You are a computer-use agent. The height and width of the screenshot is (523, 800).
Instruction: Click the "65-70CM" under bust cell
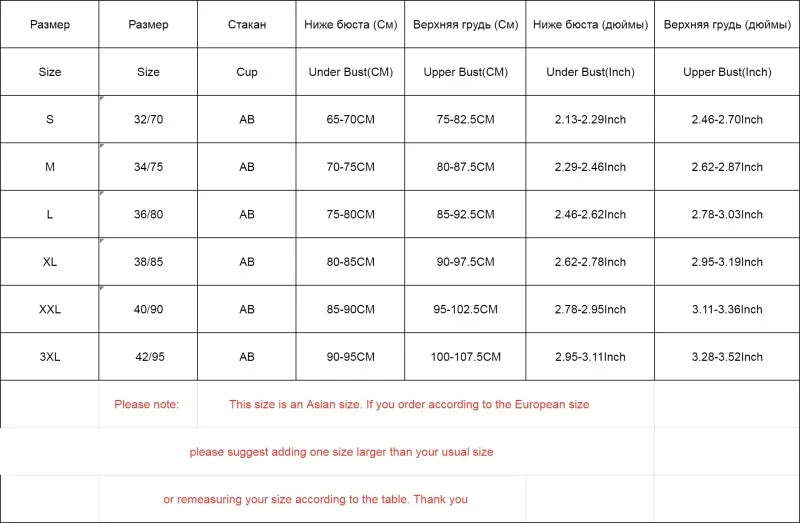[352, 120]
